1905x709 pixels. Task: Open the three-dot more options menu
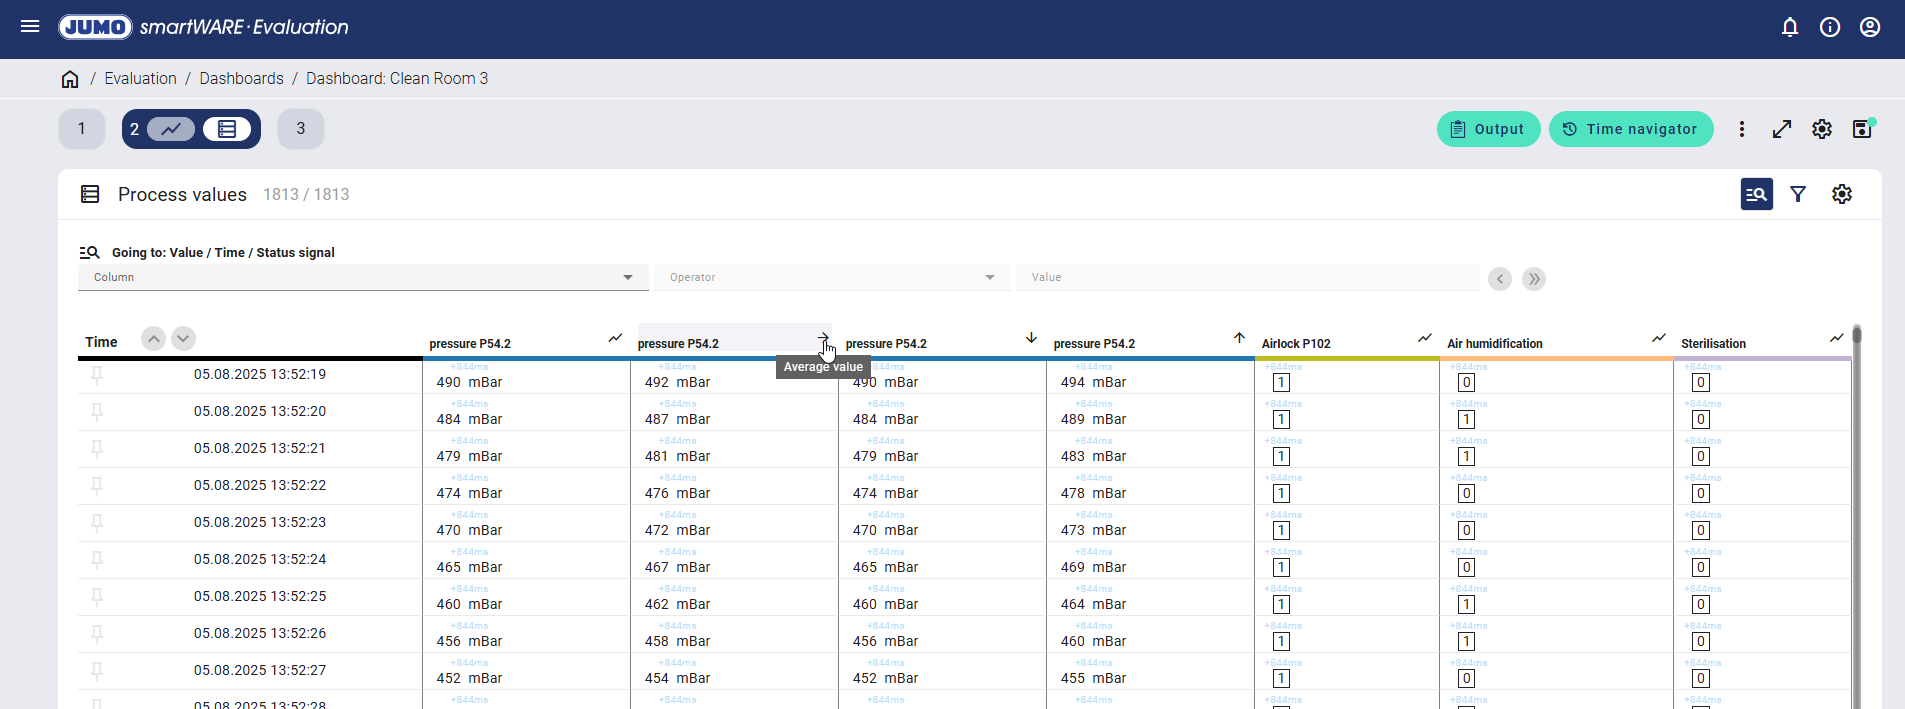pos(1741,129)
